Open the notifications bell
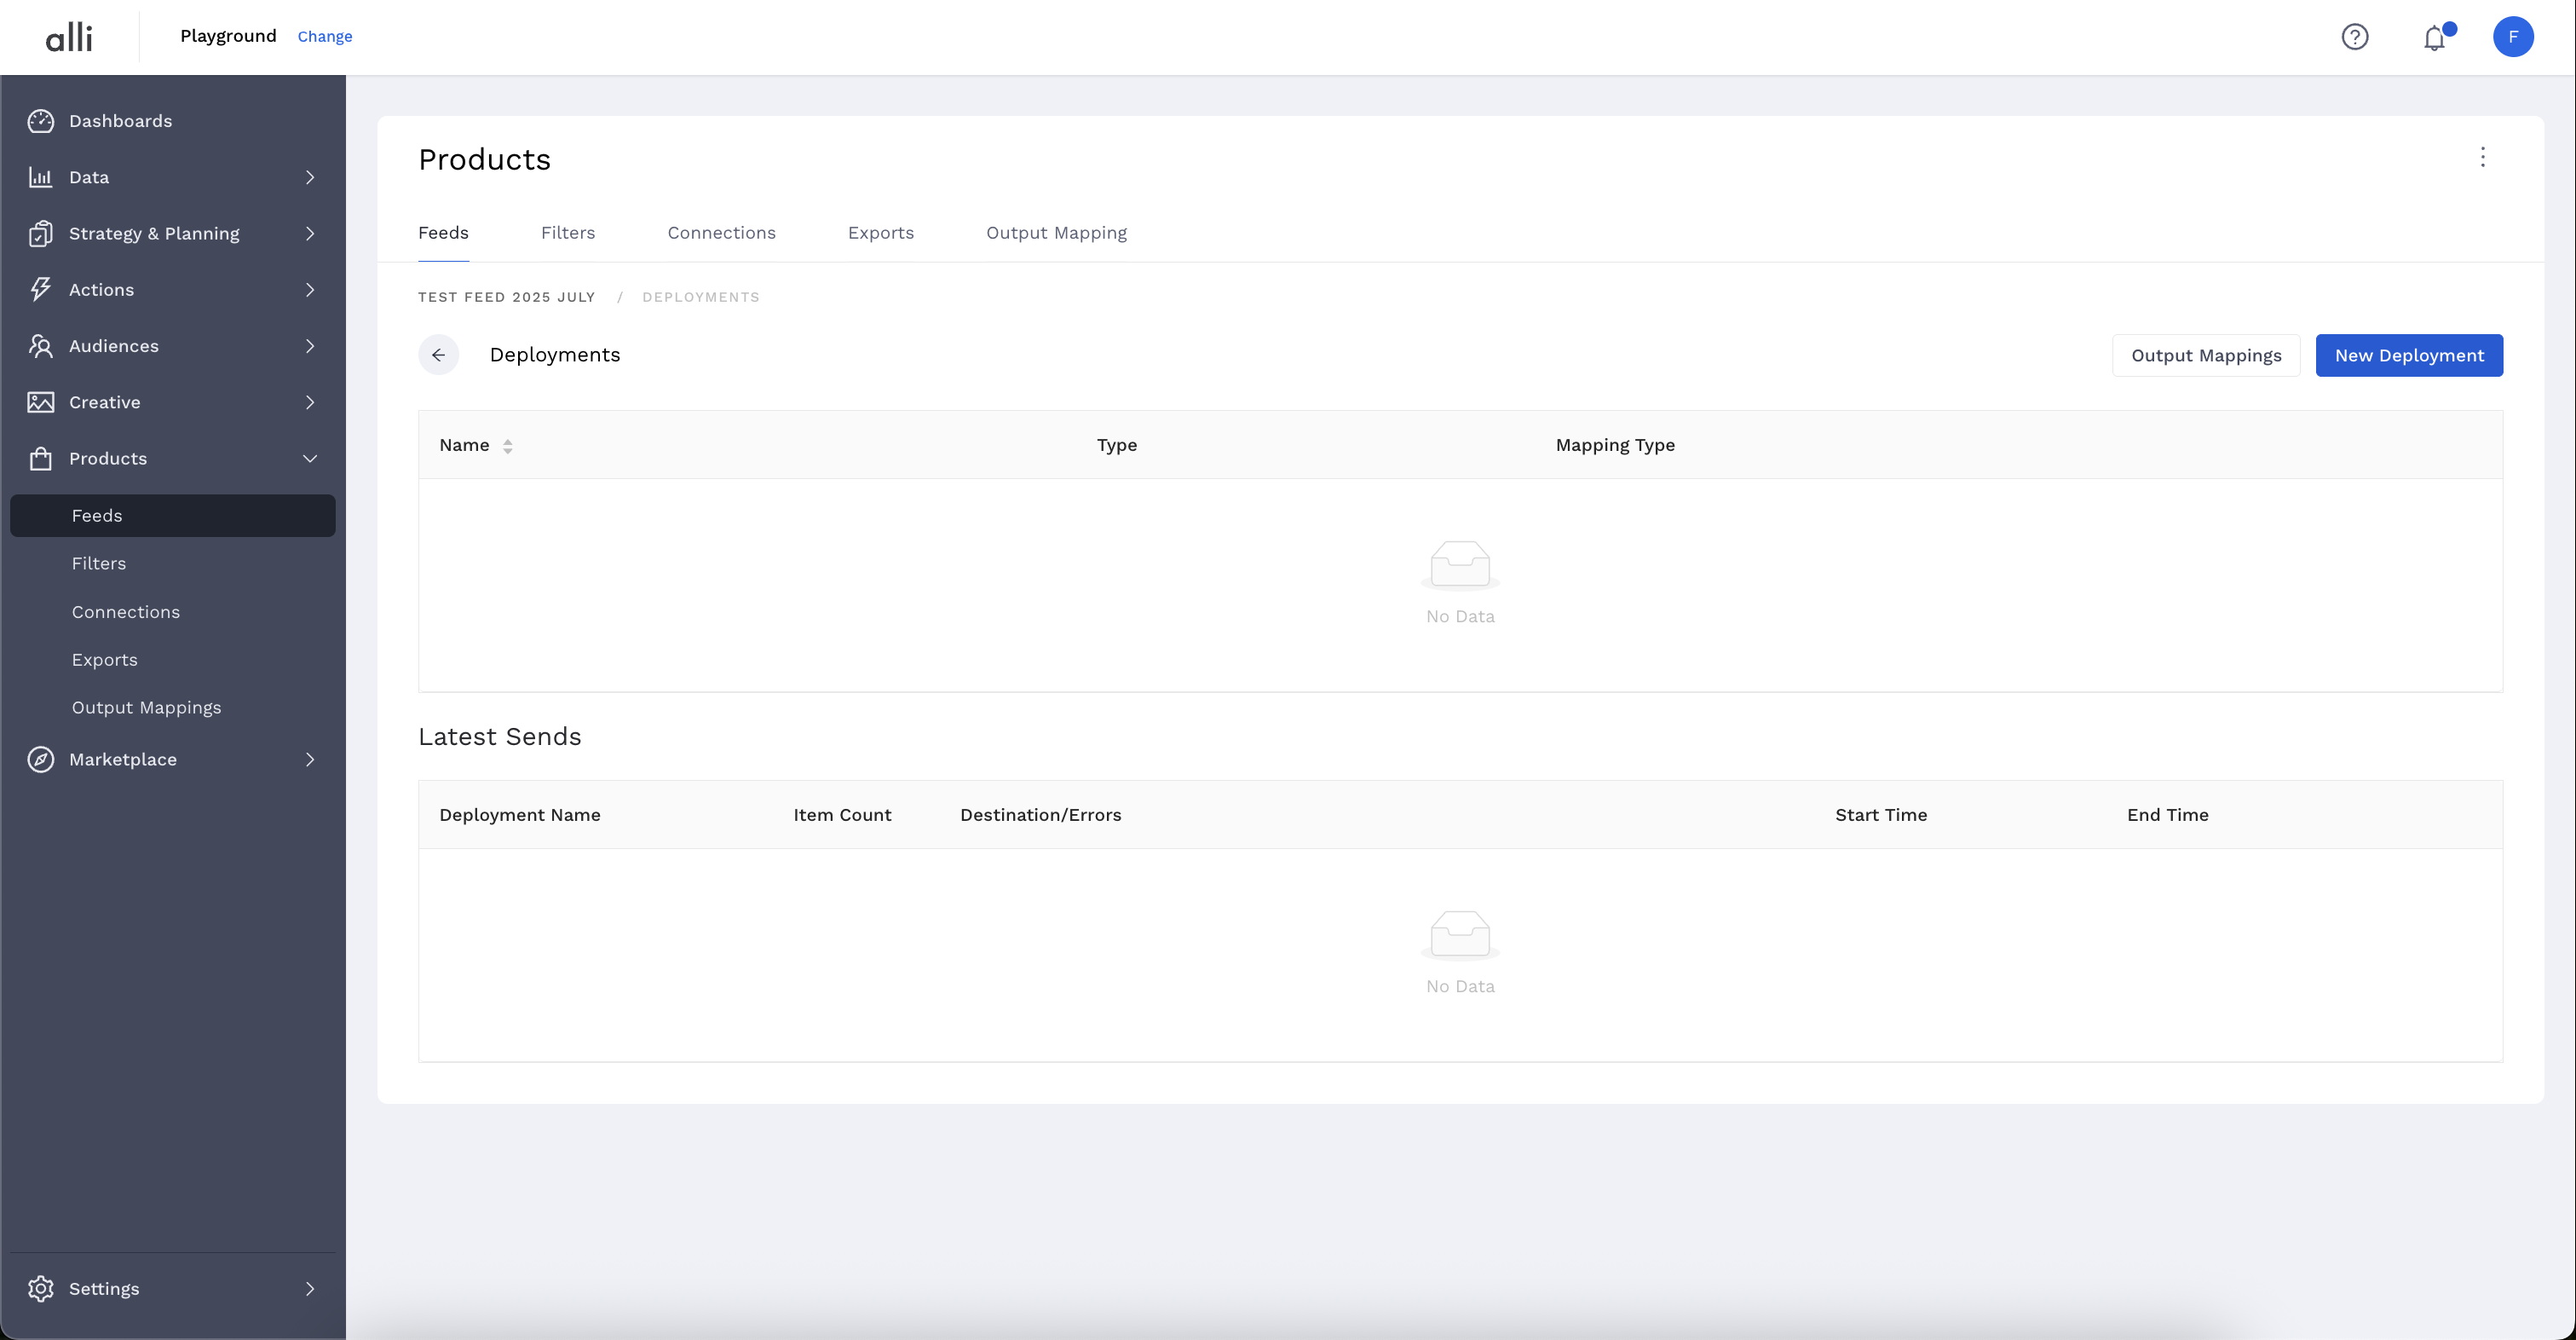Image resolution: width=2576 pixels, height=1340 pixels. [x=2434, y=38]
